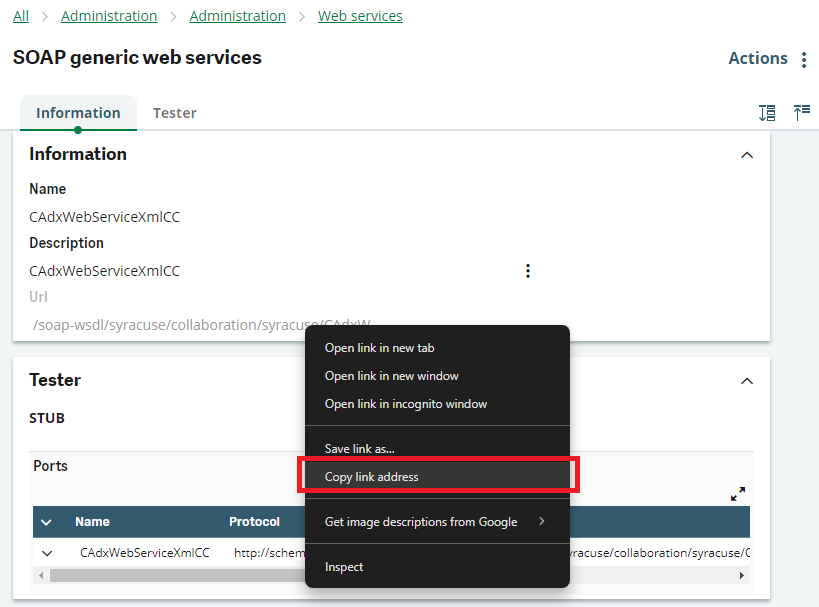Screen dimensions: 819x607
Task: Collapse the Information section
Action: (745, 155)
